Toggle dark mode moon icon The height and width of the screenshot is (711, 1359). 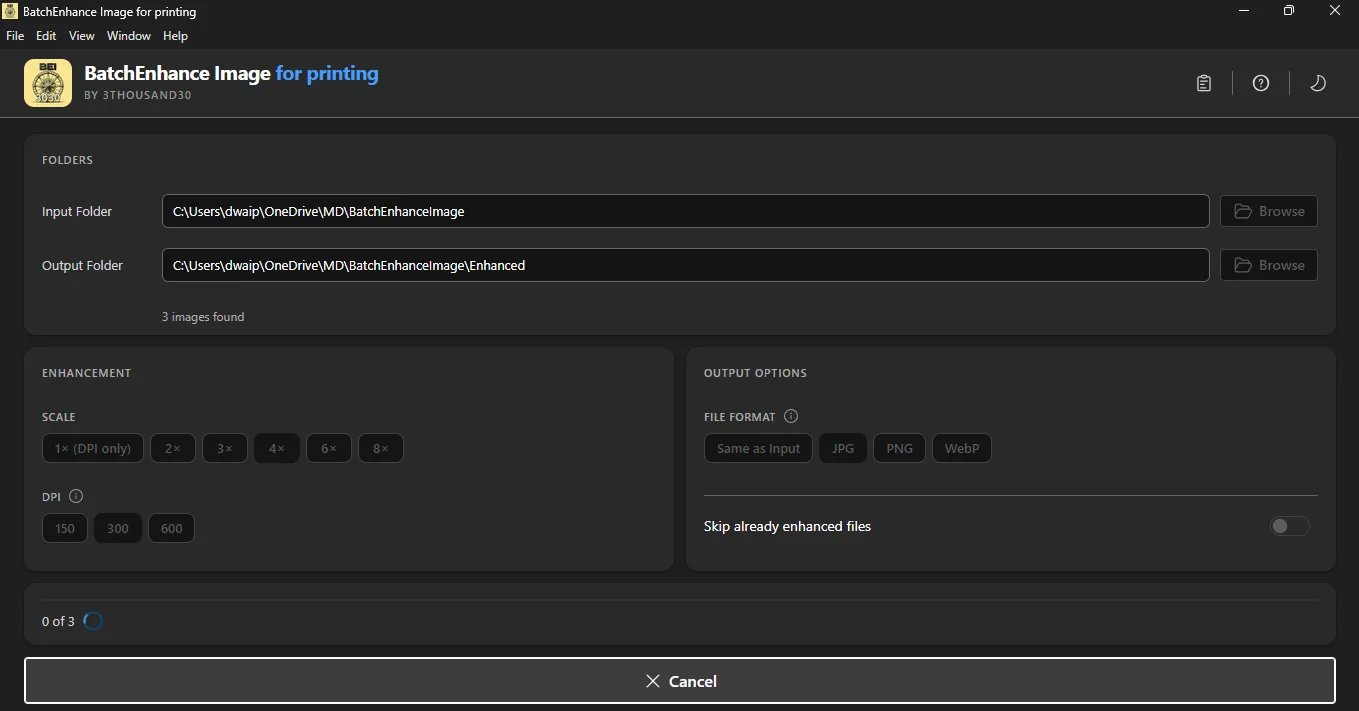pos(1318,83)
